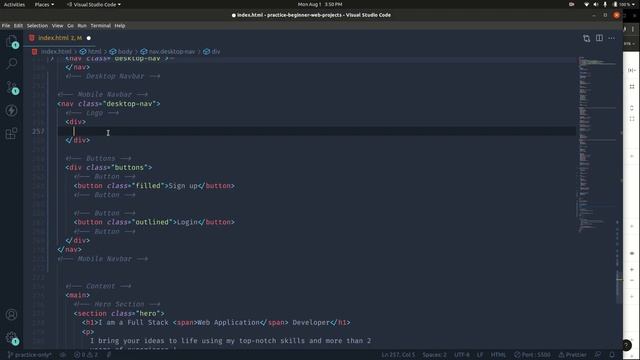640x360 pixels.
Task: Open the editor More Actions ellipsis
Action: (x=611, y=38)
